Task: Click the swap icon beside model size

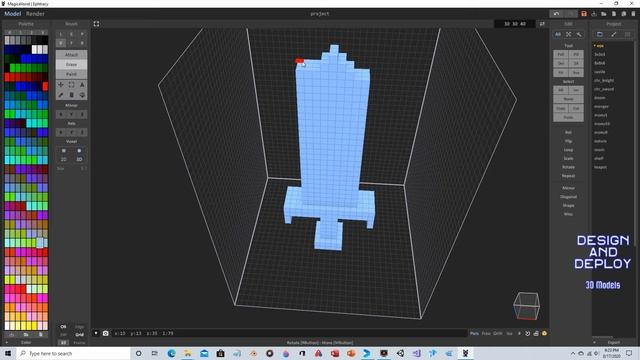Action: point(542,24)
